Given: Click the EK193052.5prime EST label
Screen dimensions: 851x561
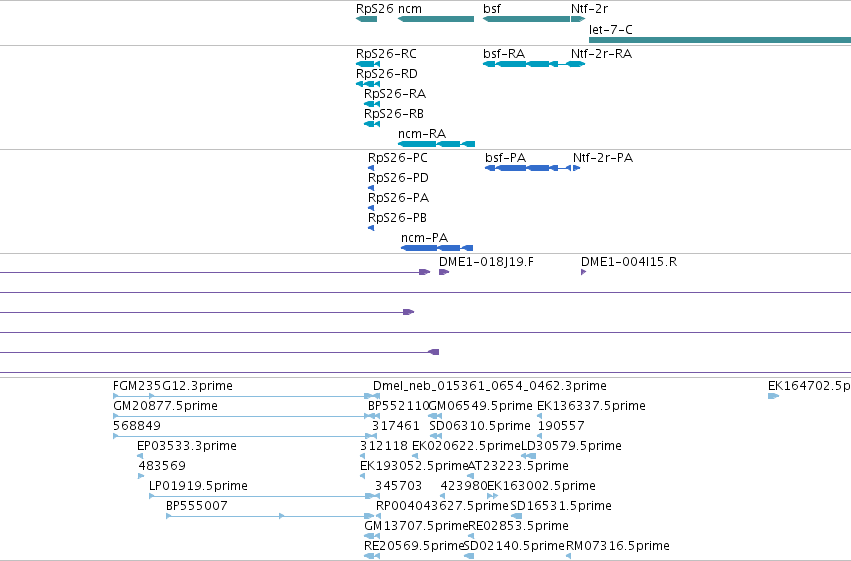Looking at the screenshot, I should click(x=414, y=466).
